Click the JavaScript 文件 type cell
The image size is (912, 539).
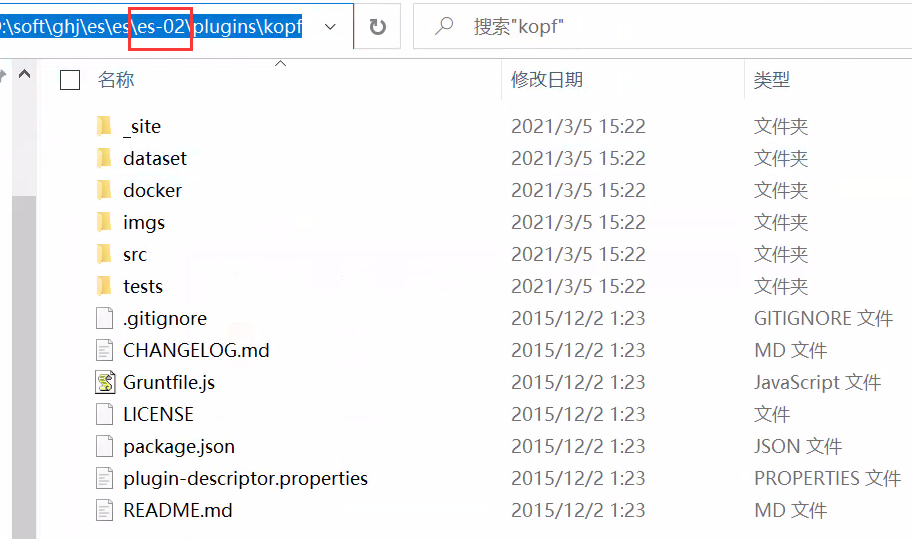[x=817, y=382]
